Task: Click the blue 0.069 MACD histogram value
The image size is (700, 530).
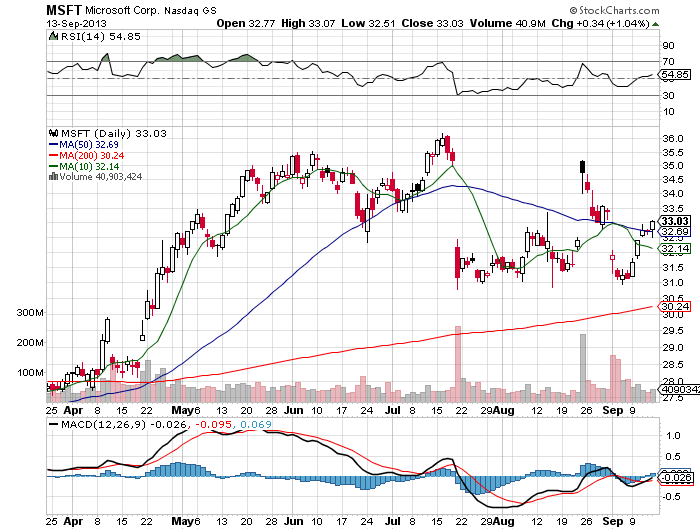Action: 256,424
